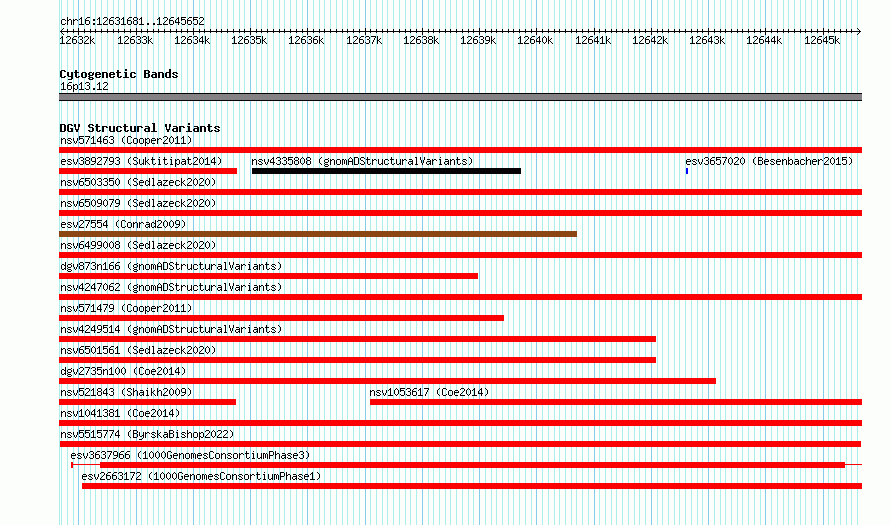Open the nsv4335808 (gnomADStructuralVariants) label
The image size is (890, 525).
click(362, 161)
